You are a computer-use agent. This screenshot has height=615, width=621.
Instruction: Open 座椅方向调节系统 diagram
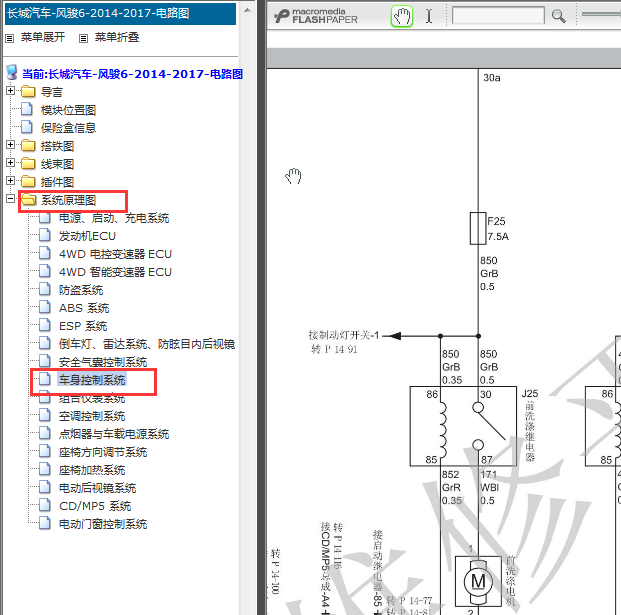pos(103,452)
